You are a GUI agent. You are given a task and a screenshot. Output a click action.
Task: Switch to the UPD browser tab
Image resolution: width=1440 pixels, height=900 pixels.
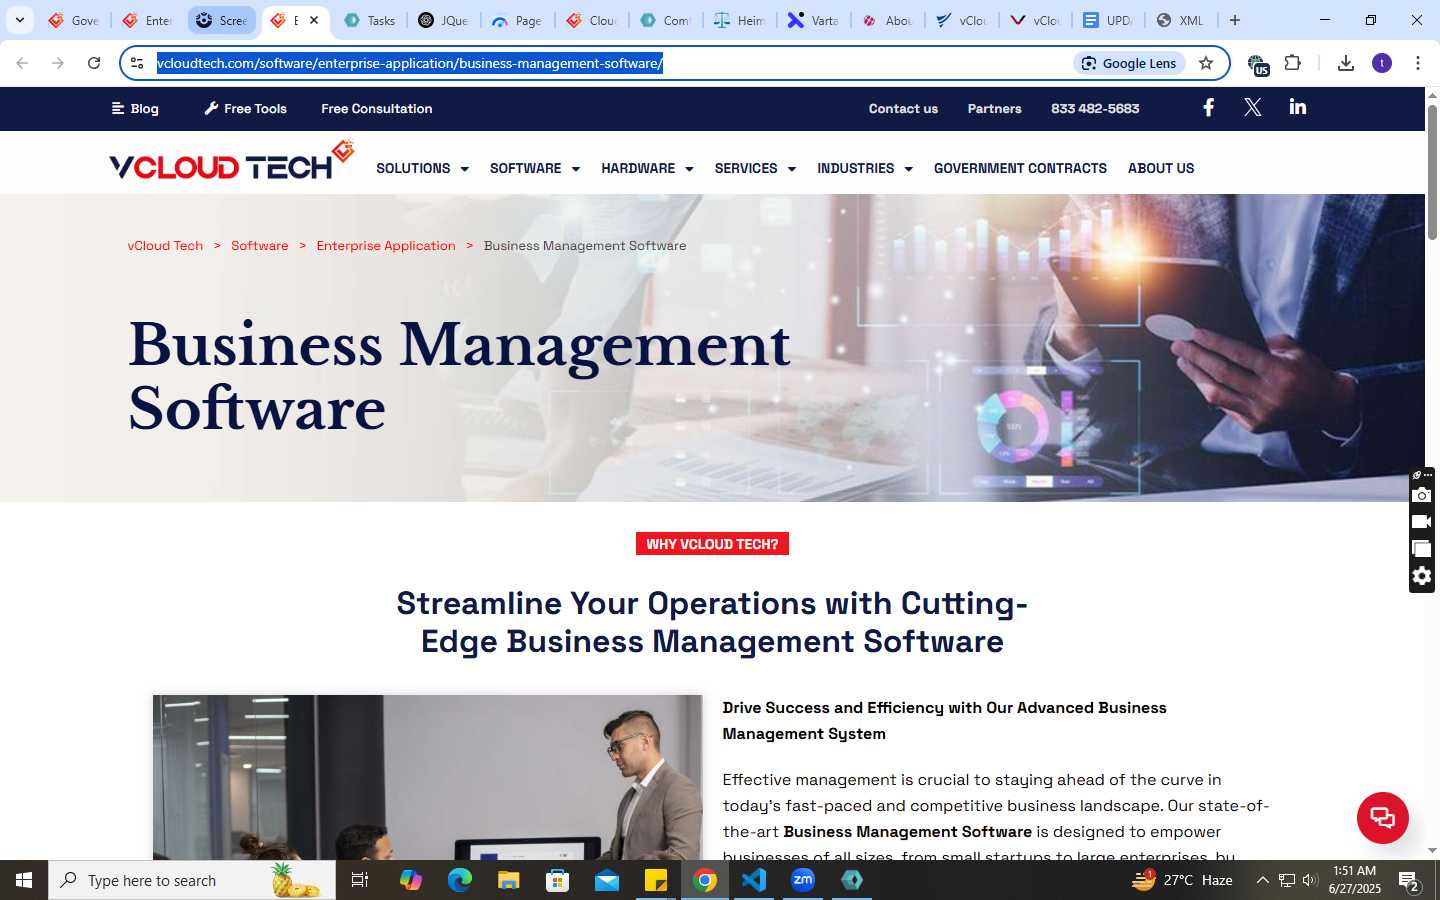[1107, 20]
